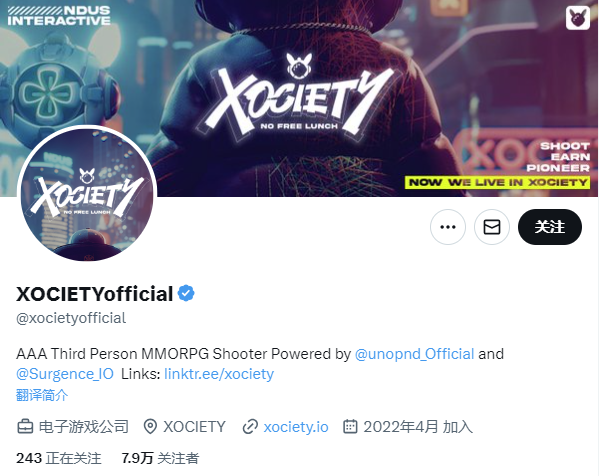Image resolution: width=599 pixels, height=476 pixels.
Task: Click 翻译简介 to translate bio
Action: pos(42,395)
